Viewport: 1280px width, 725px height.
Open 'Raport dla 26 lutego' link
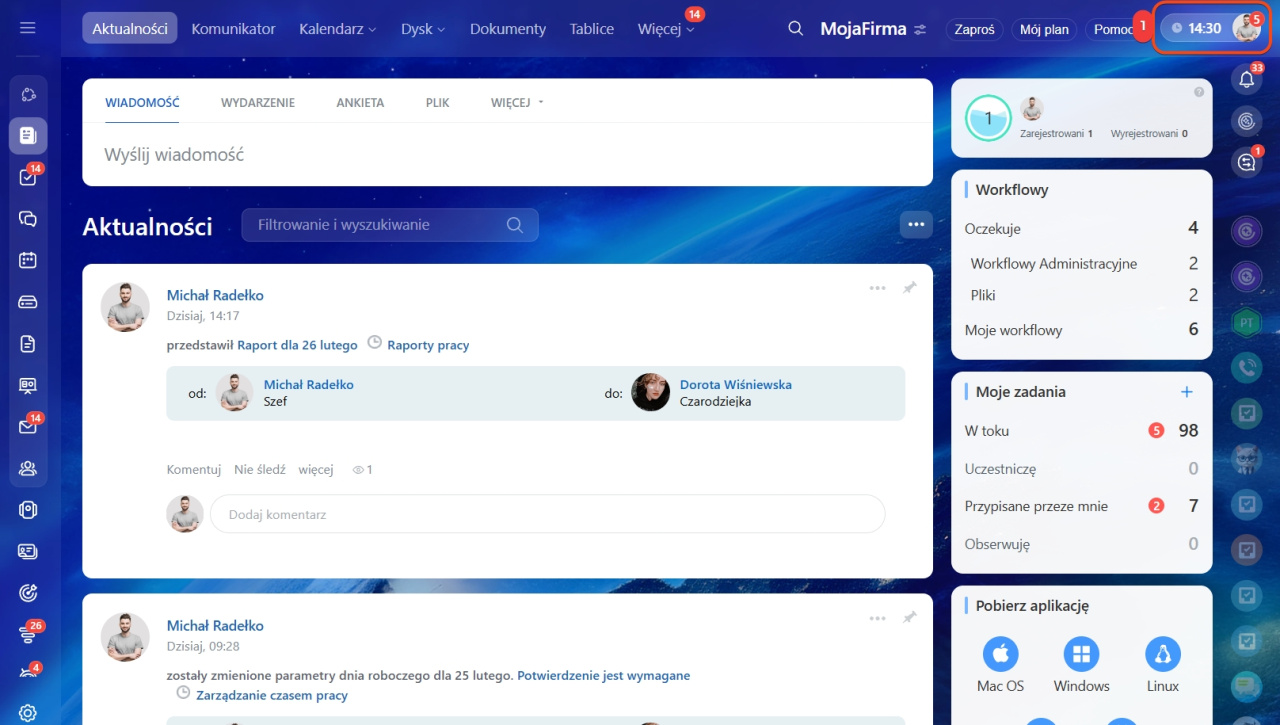(x=297, y=345)
